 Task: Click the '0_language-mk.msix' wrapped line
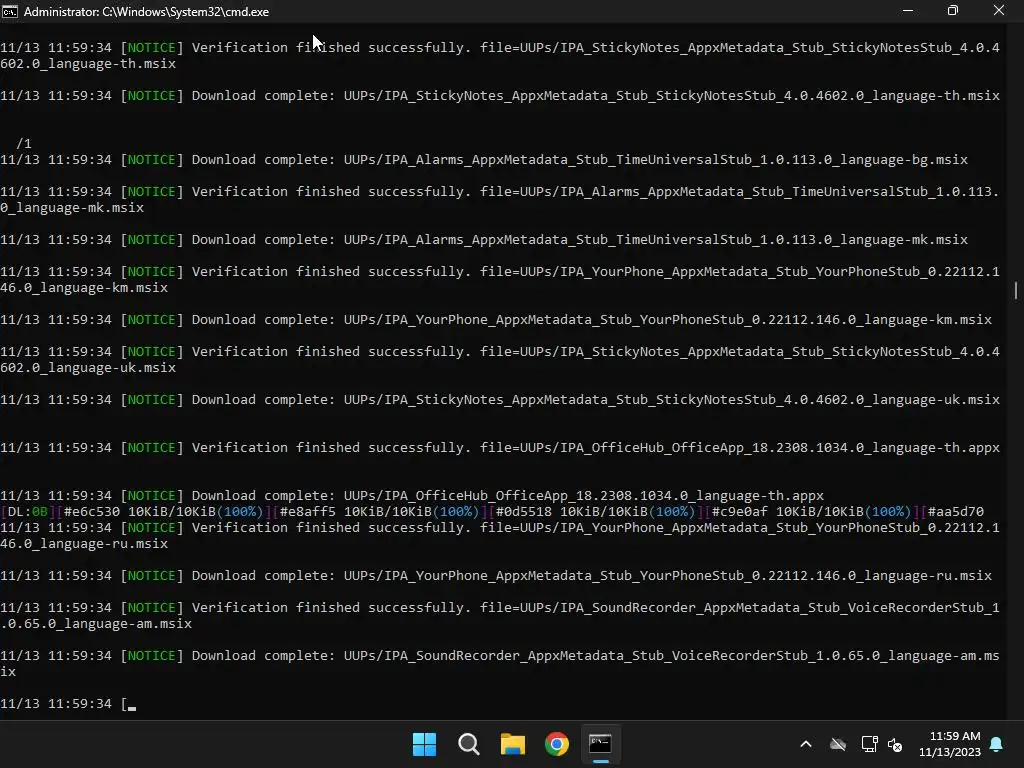72,208
